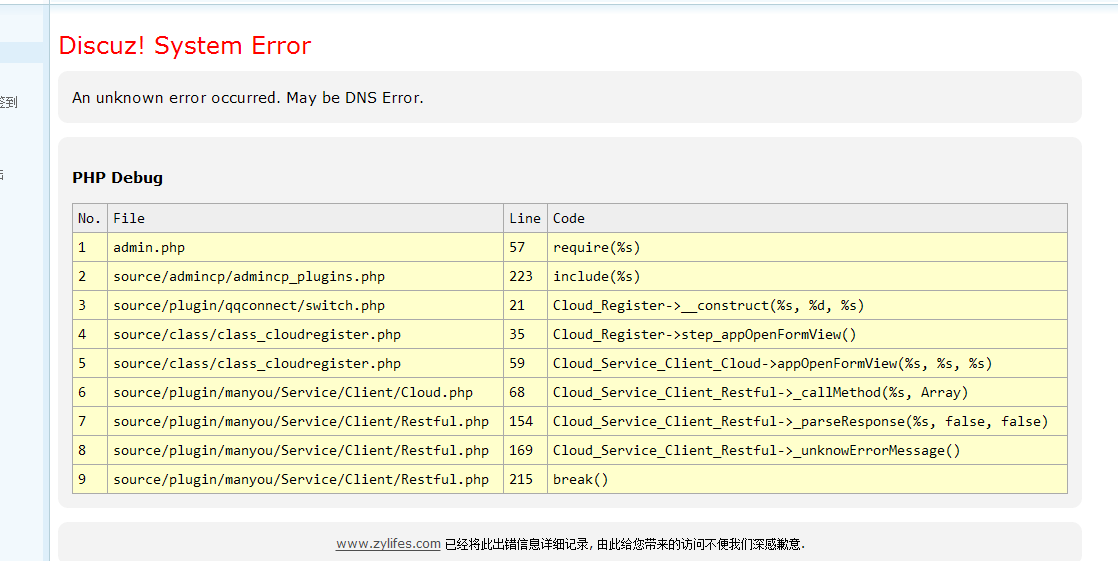Select class_cloudregister.php cell in row 4

click(305, 334)
